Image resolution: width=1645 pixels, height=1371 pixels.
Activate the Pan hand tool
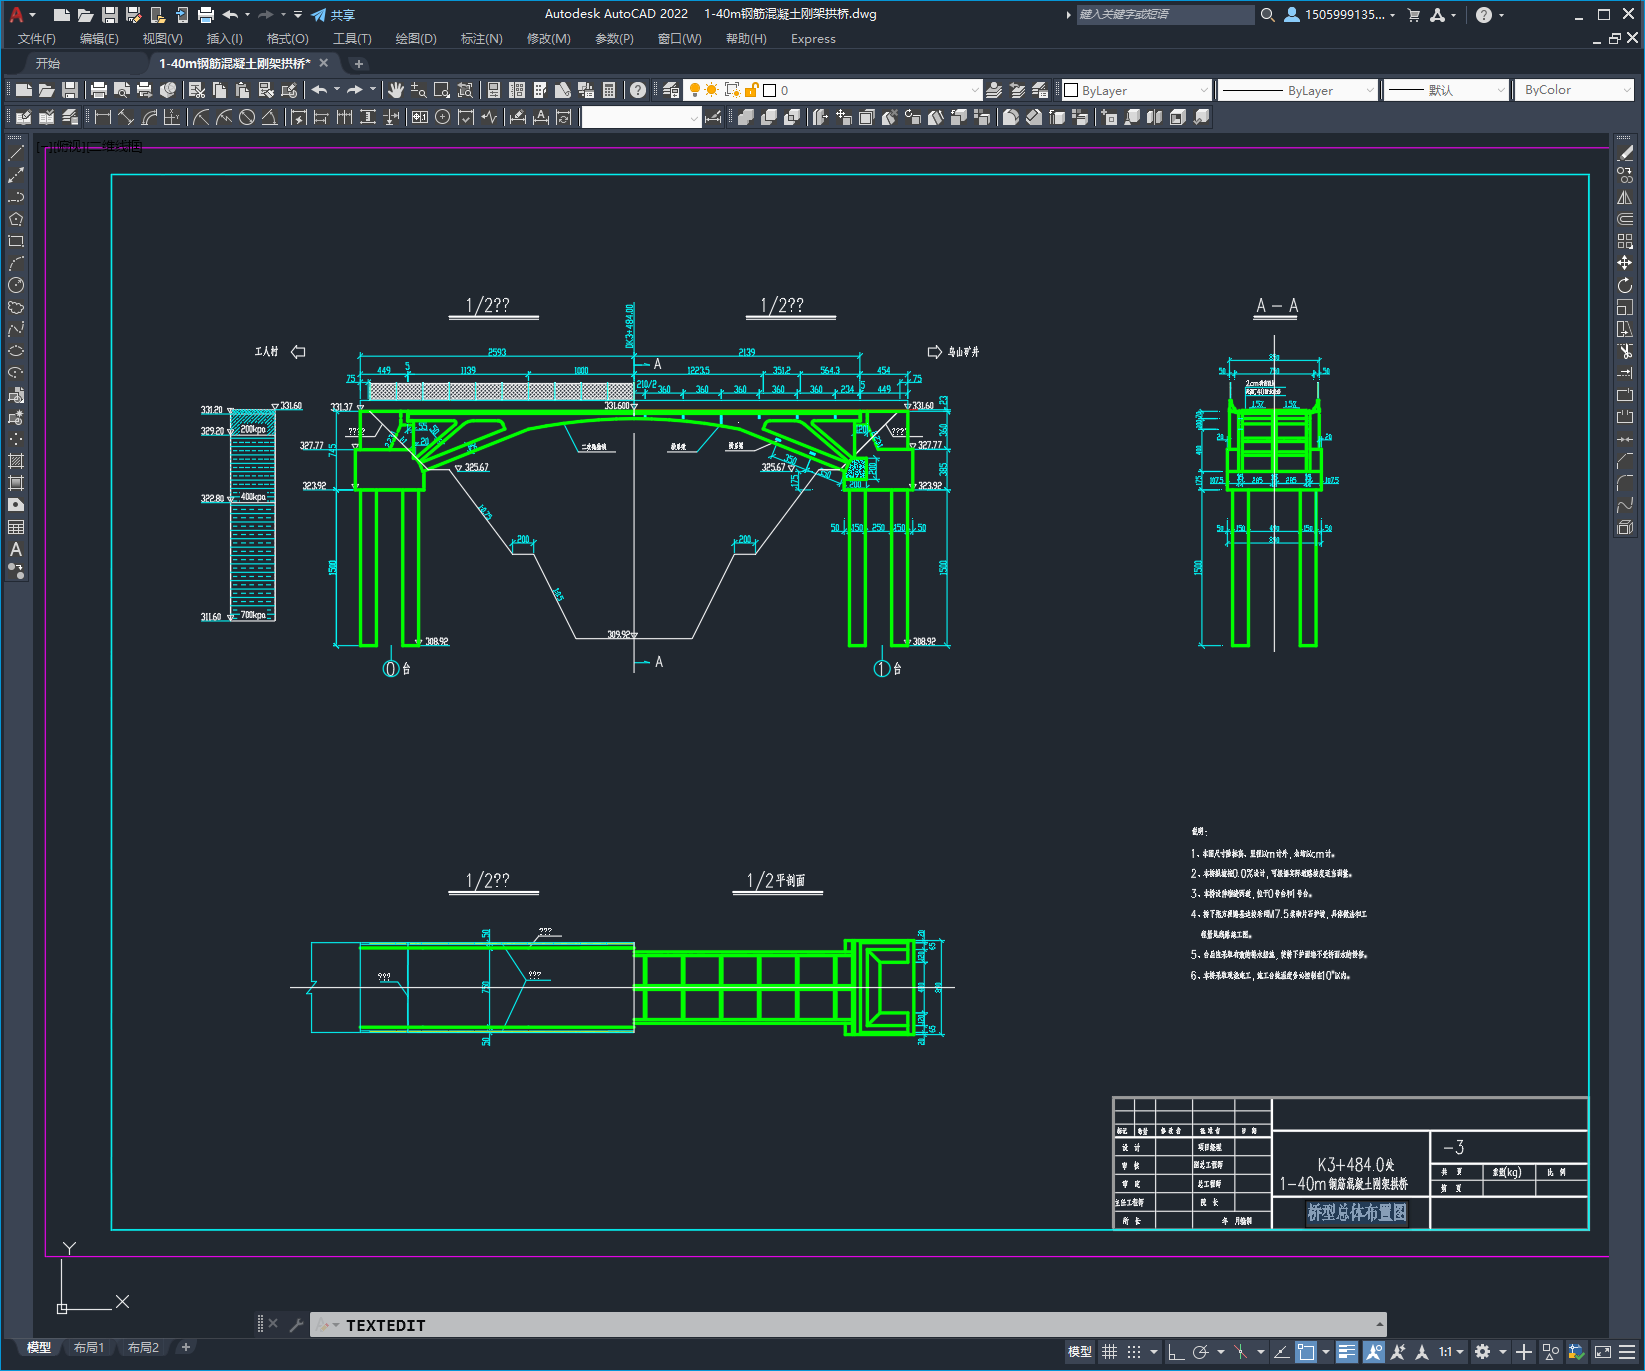[396, 90]
